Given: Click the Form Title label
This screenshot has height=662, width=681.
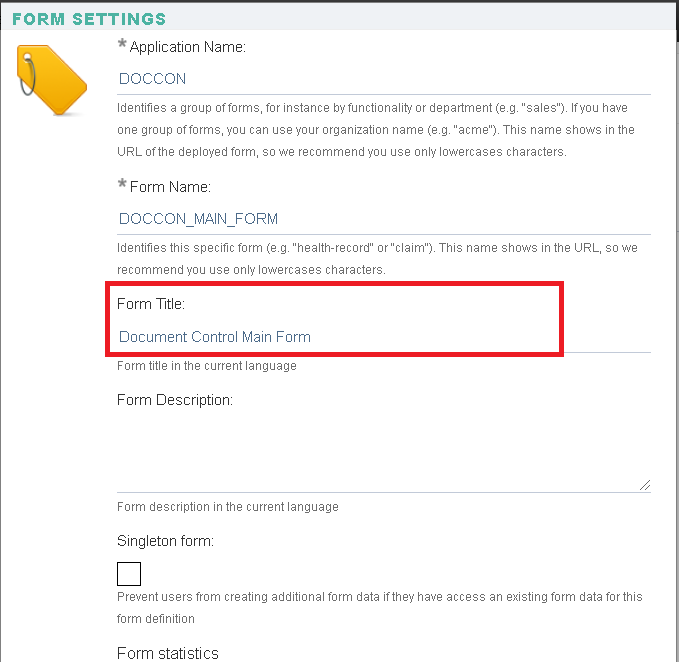Looking at the screenshot, I should pos(151,304).
